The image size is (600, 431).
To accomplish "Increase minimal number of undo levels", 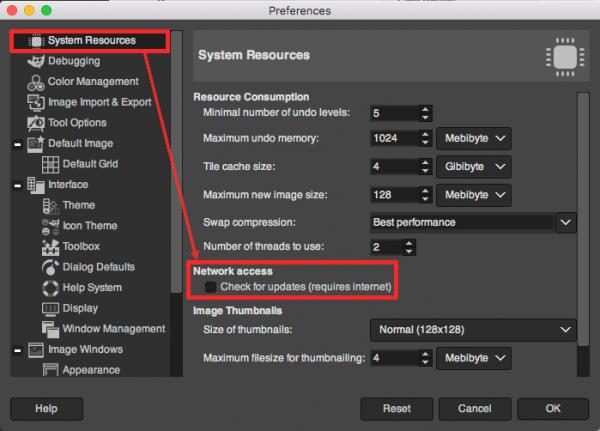I will pyautogui.click(x=425, y=109).
